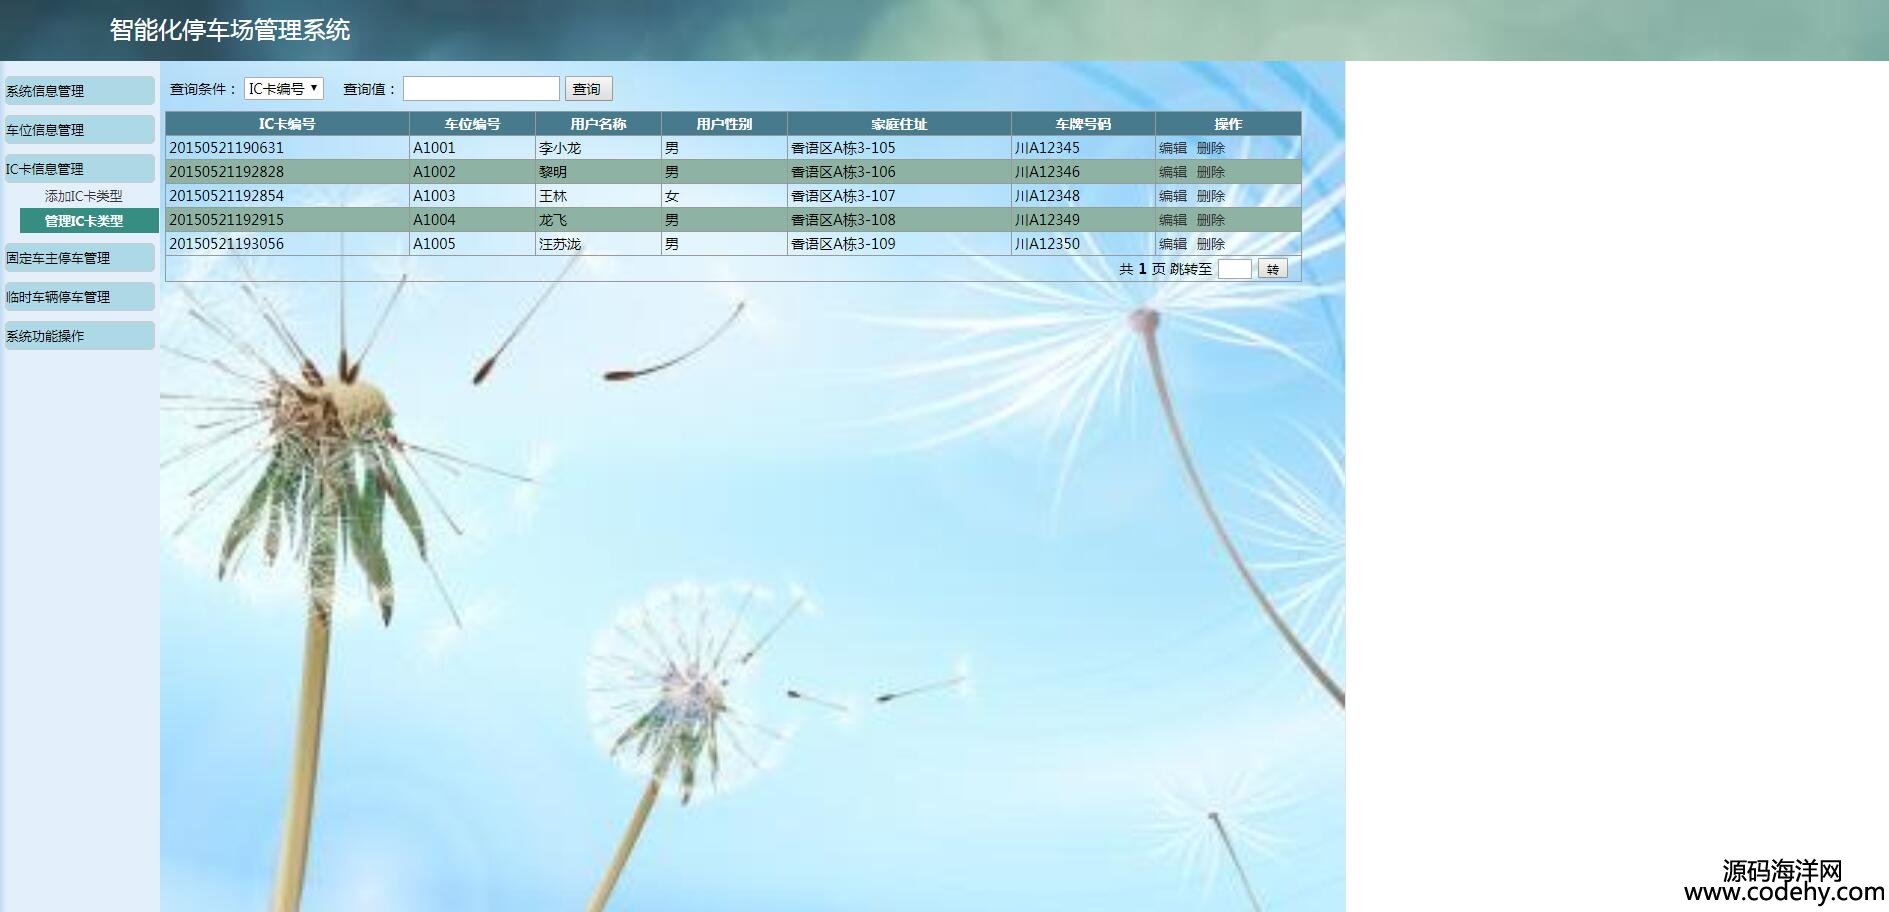Screen dimensions: 1889x912
Task: Click the user name 汪苏泷
Action: pyautogui.click(x=560, y=244)
